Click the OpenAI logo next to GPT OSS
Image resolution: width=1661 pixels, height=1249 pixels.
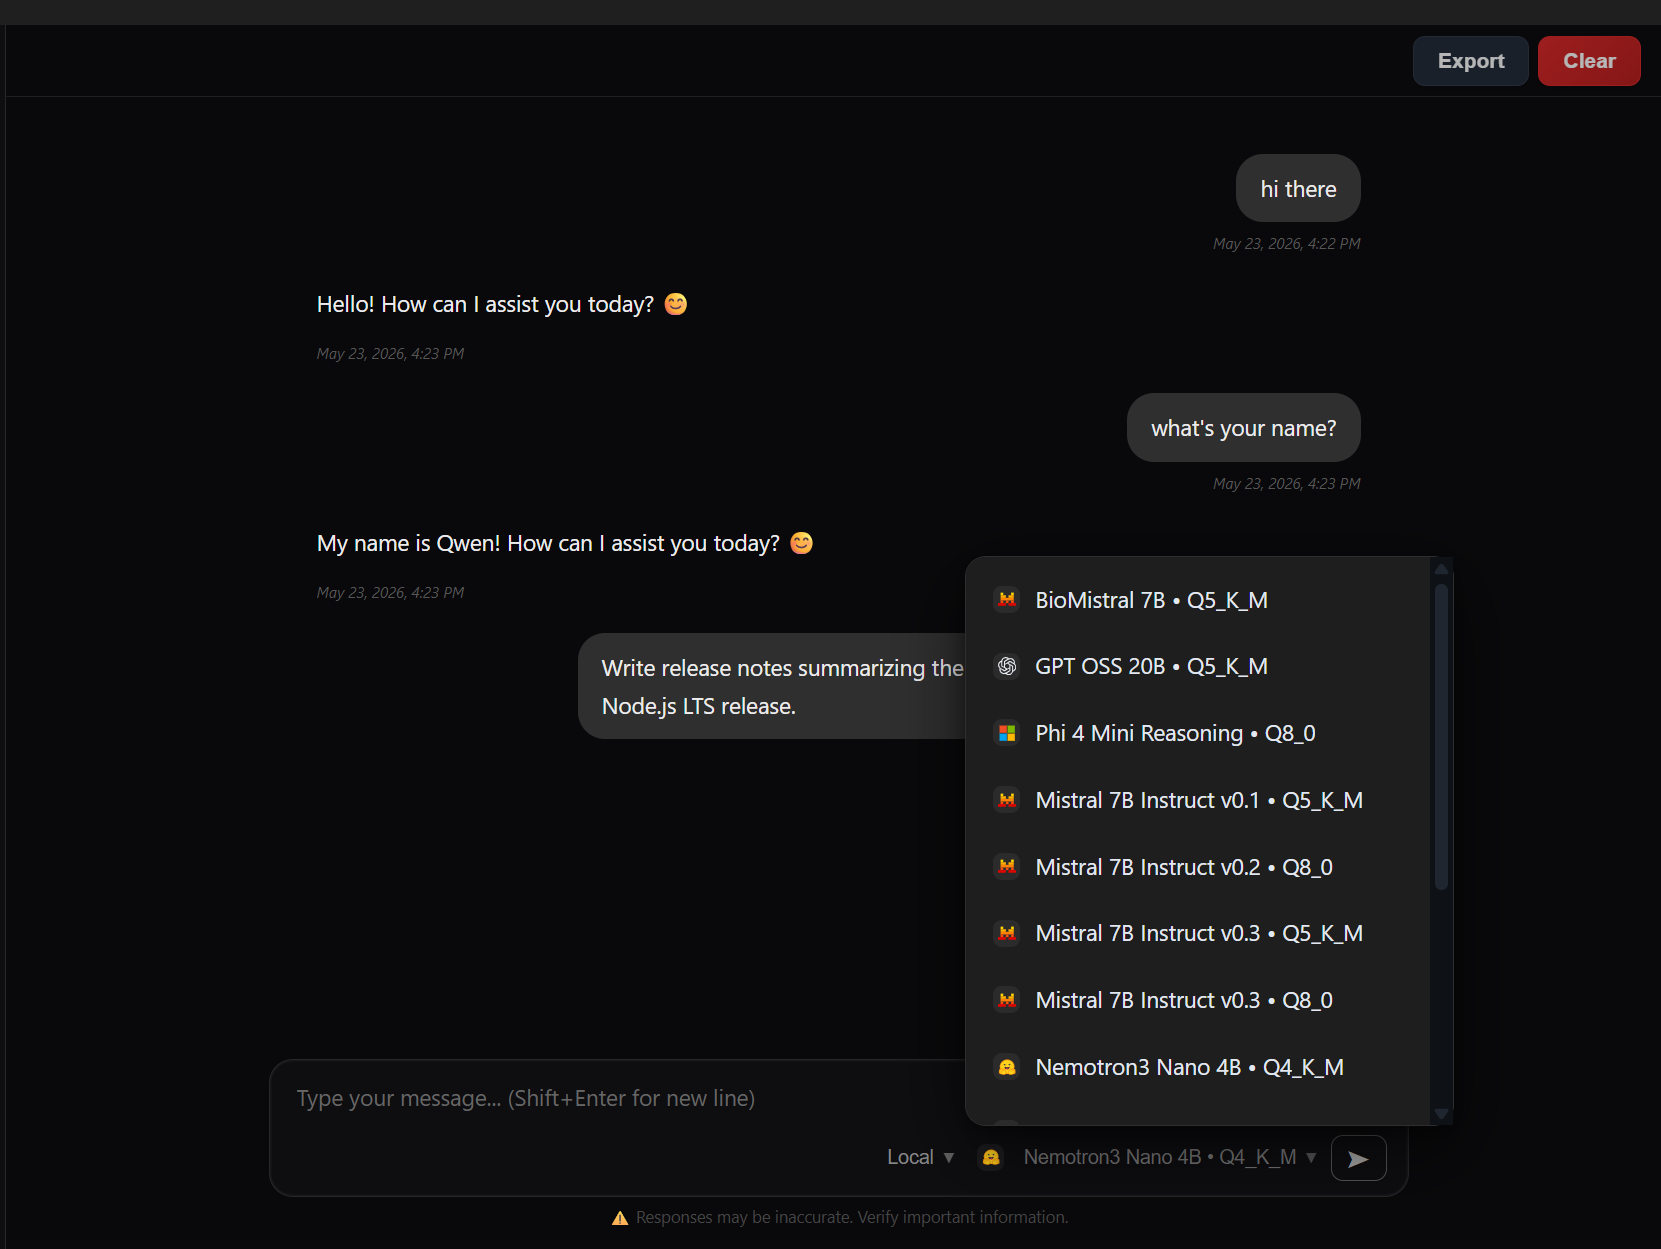point(1007,666)
